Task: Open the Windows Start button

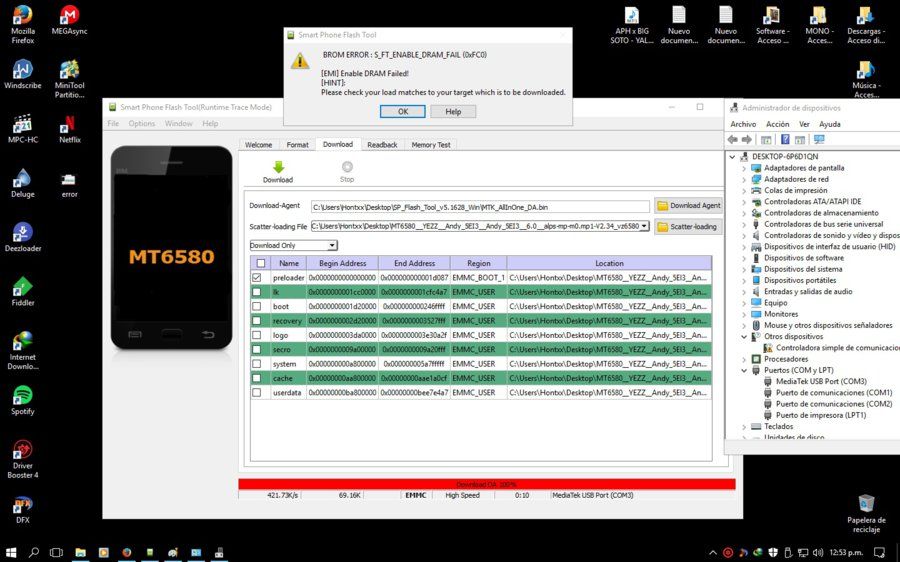Action: (x=10, y=552)
